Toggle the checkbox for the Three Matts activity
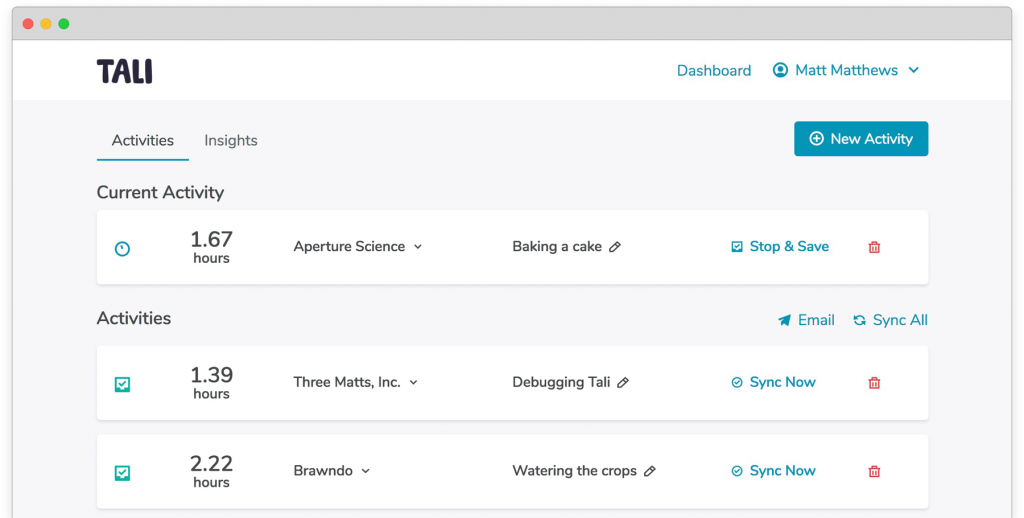Image resolution: width=1024 pixels, height=518 pixels. [x=122, y=384]
